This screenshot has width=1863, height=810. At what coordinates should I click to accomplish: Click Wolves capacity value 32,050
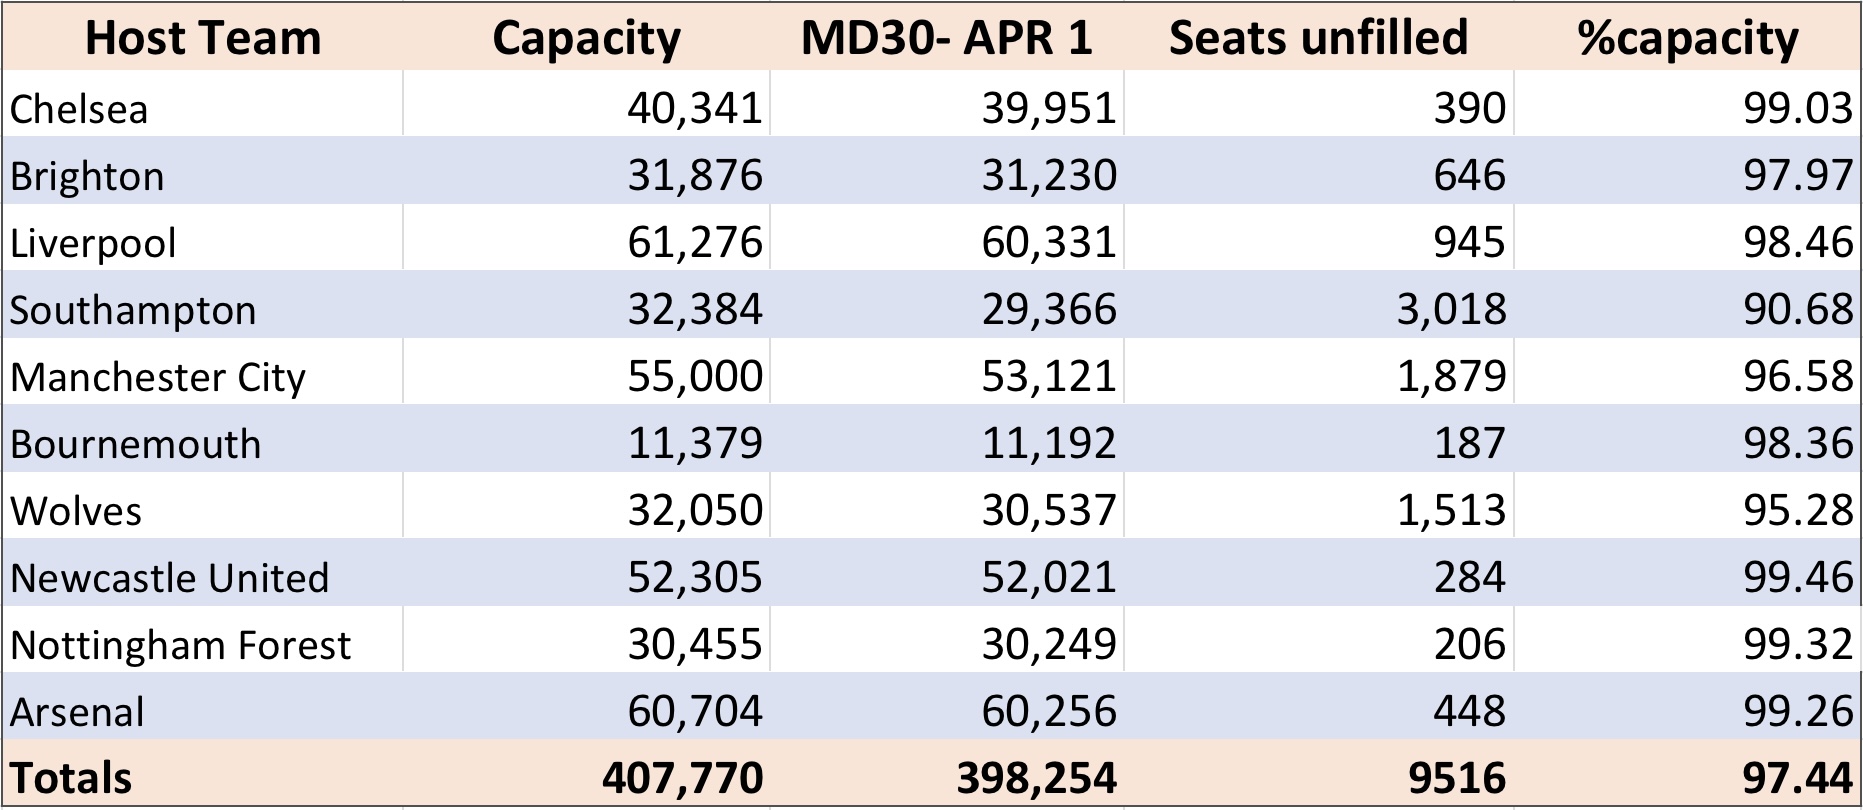click(x=695, y=511)
